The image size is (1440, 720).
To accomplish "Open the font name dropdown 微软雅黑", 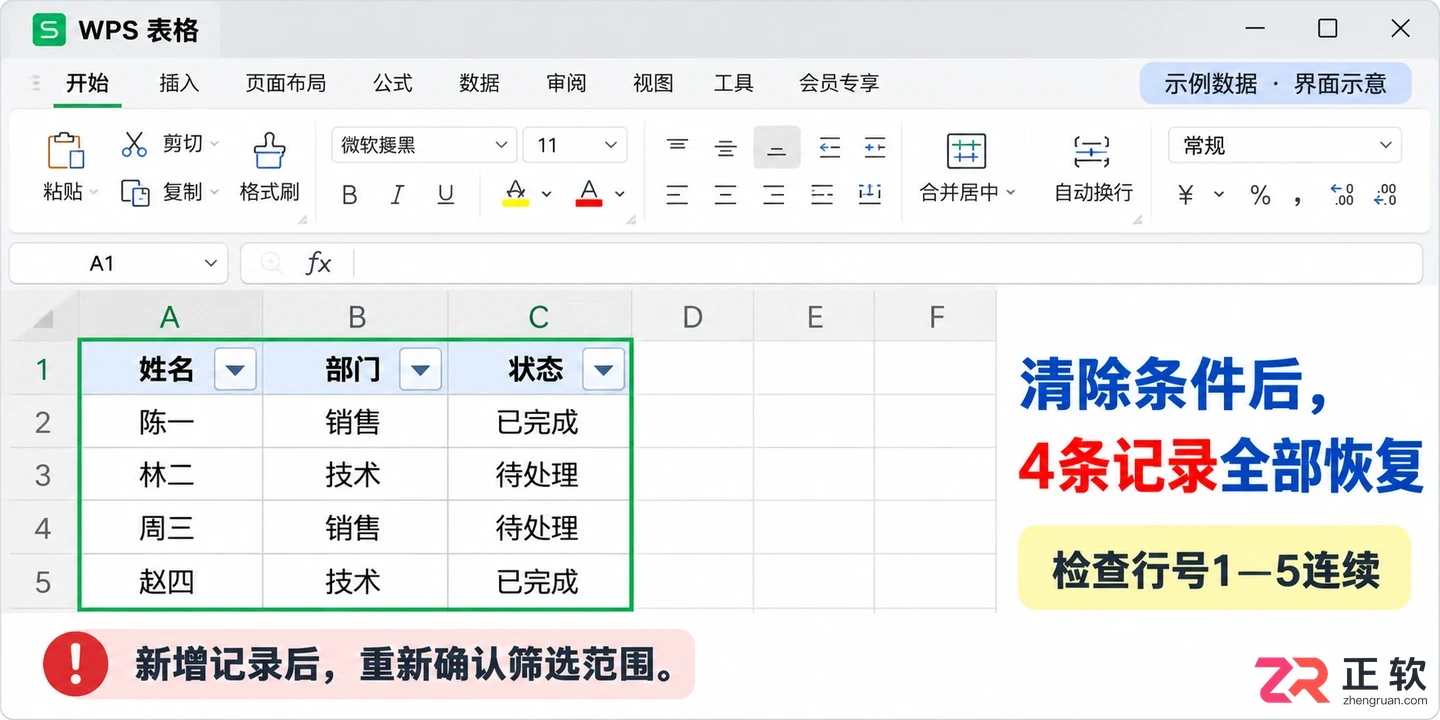I will [x=424, y=145].
